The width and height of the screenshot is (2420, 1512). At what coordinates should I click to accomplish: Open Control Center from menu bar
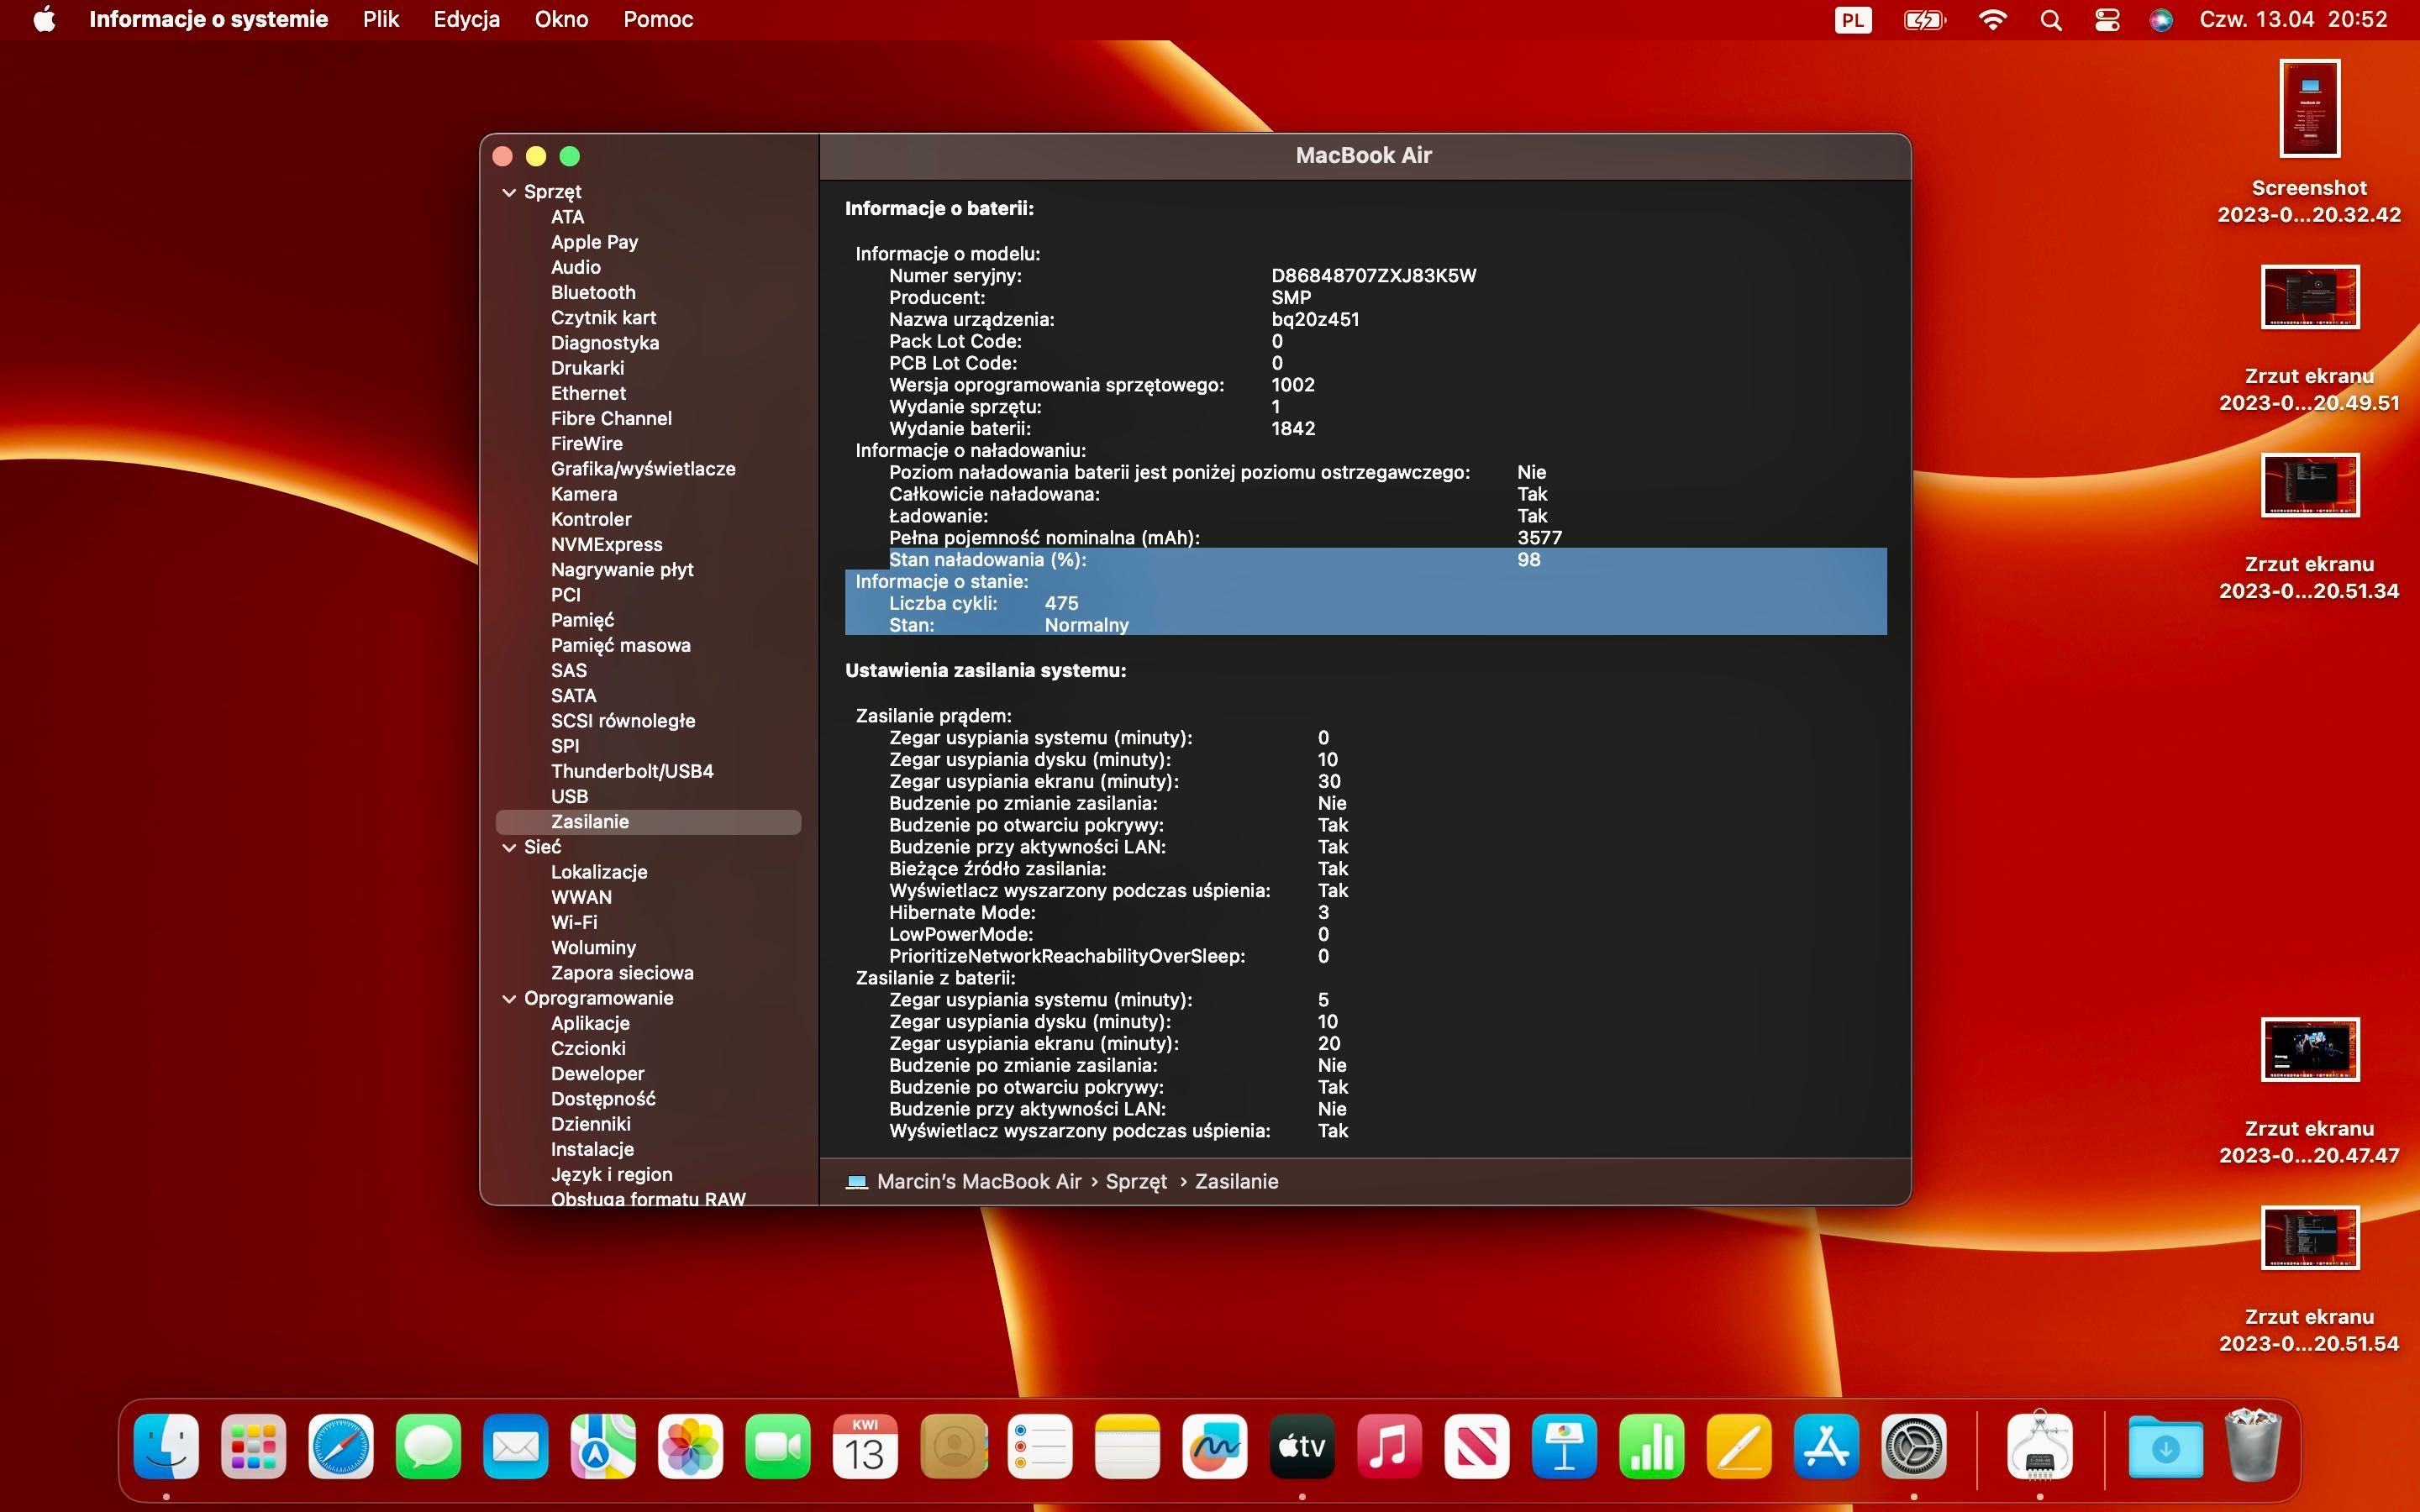tap(2107, 19)
